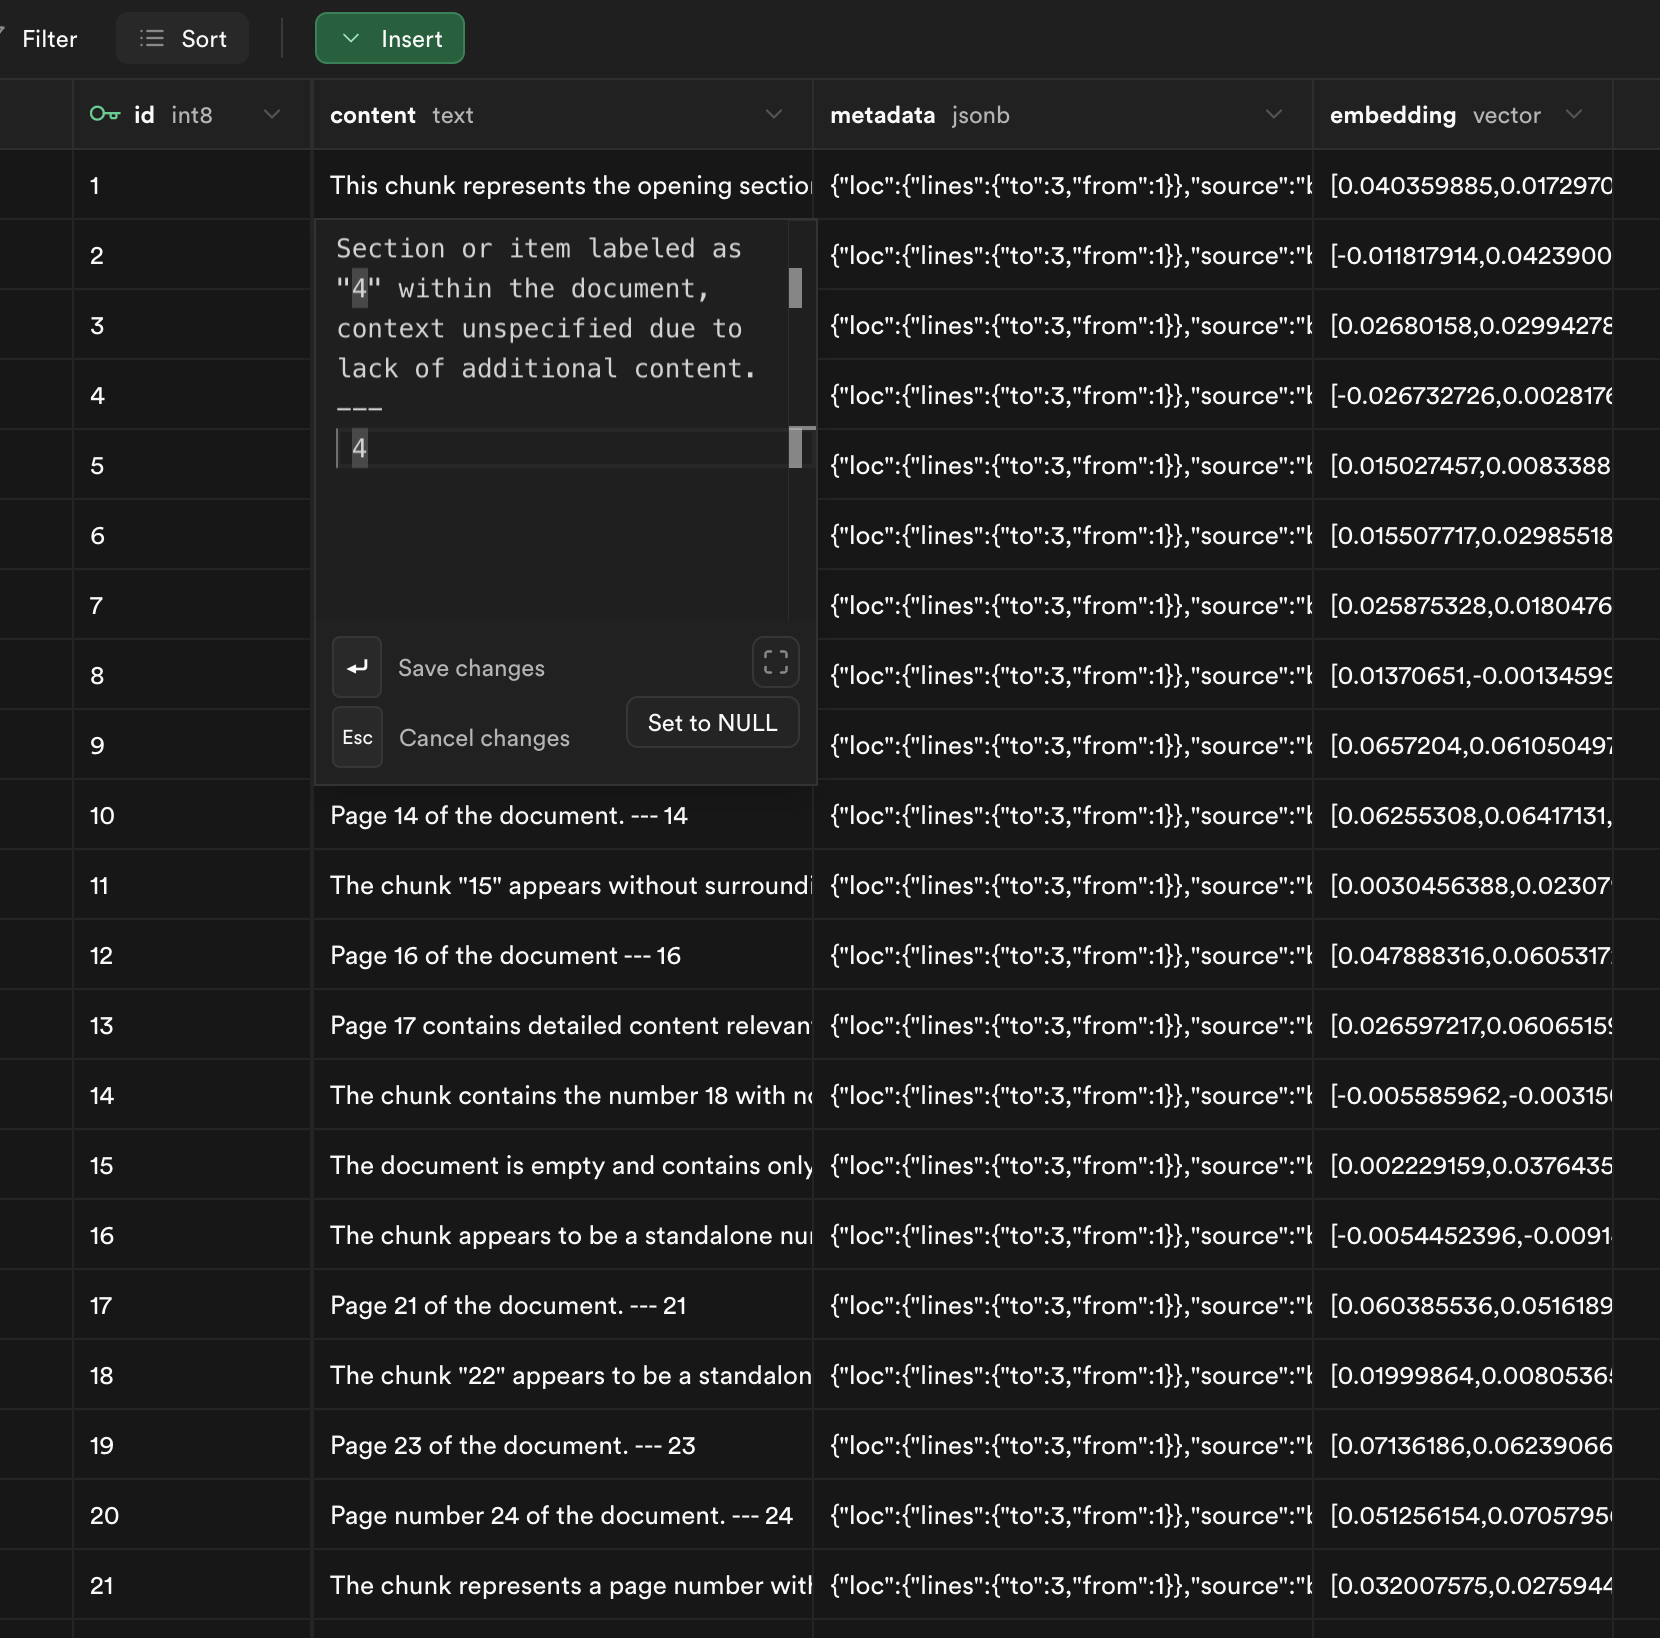
Task: Click the Sort list icon
Action: pyautogui.click(x=152, y=39)
